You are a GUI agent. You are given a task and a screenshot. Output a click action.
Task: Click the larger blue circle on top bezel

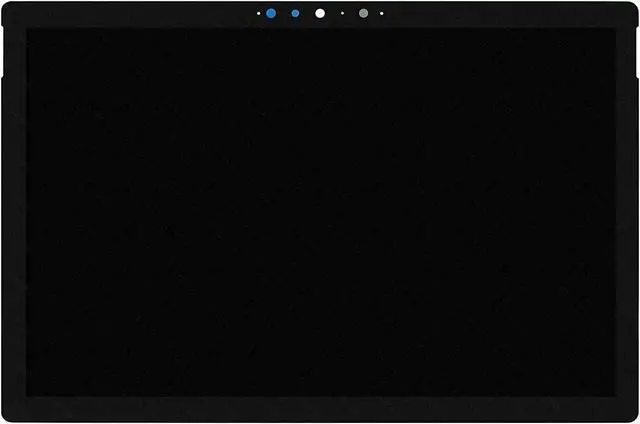coord(271,14)
